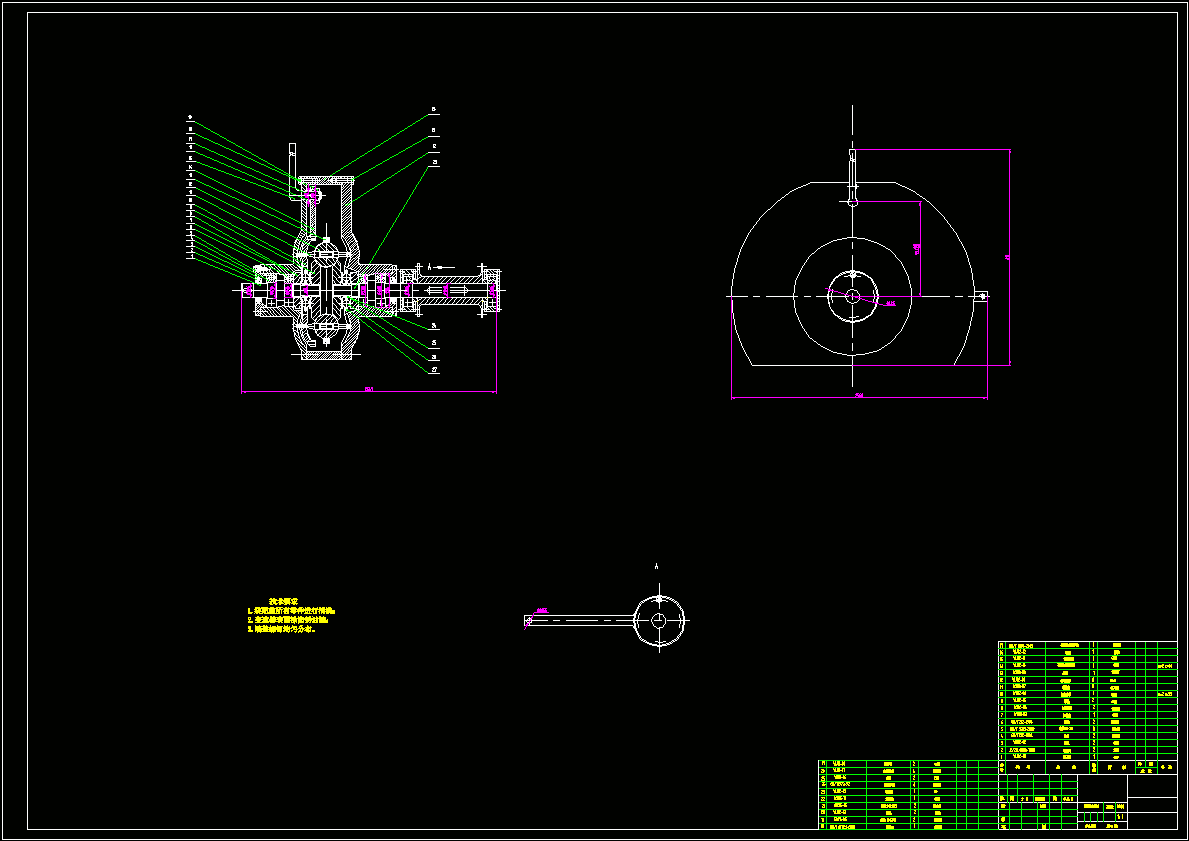Select the yellow 技术要求 heading text
Screen dimensions: 1189x841
point(284,601)
